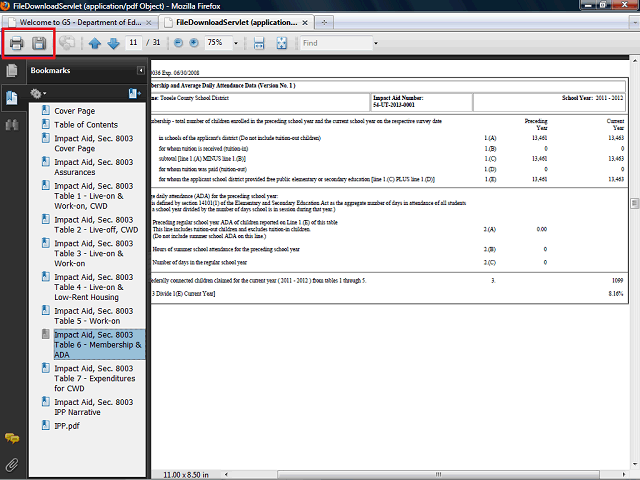Open the Attachments paperclip panel
The width and height of the screenshot is (640, 480).
pyautogui.click(x=12, y=464)
